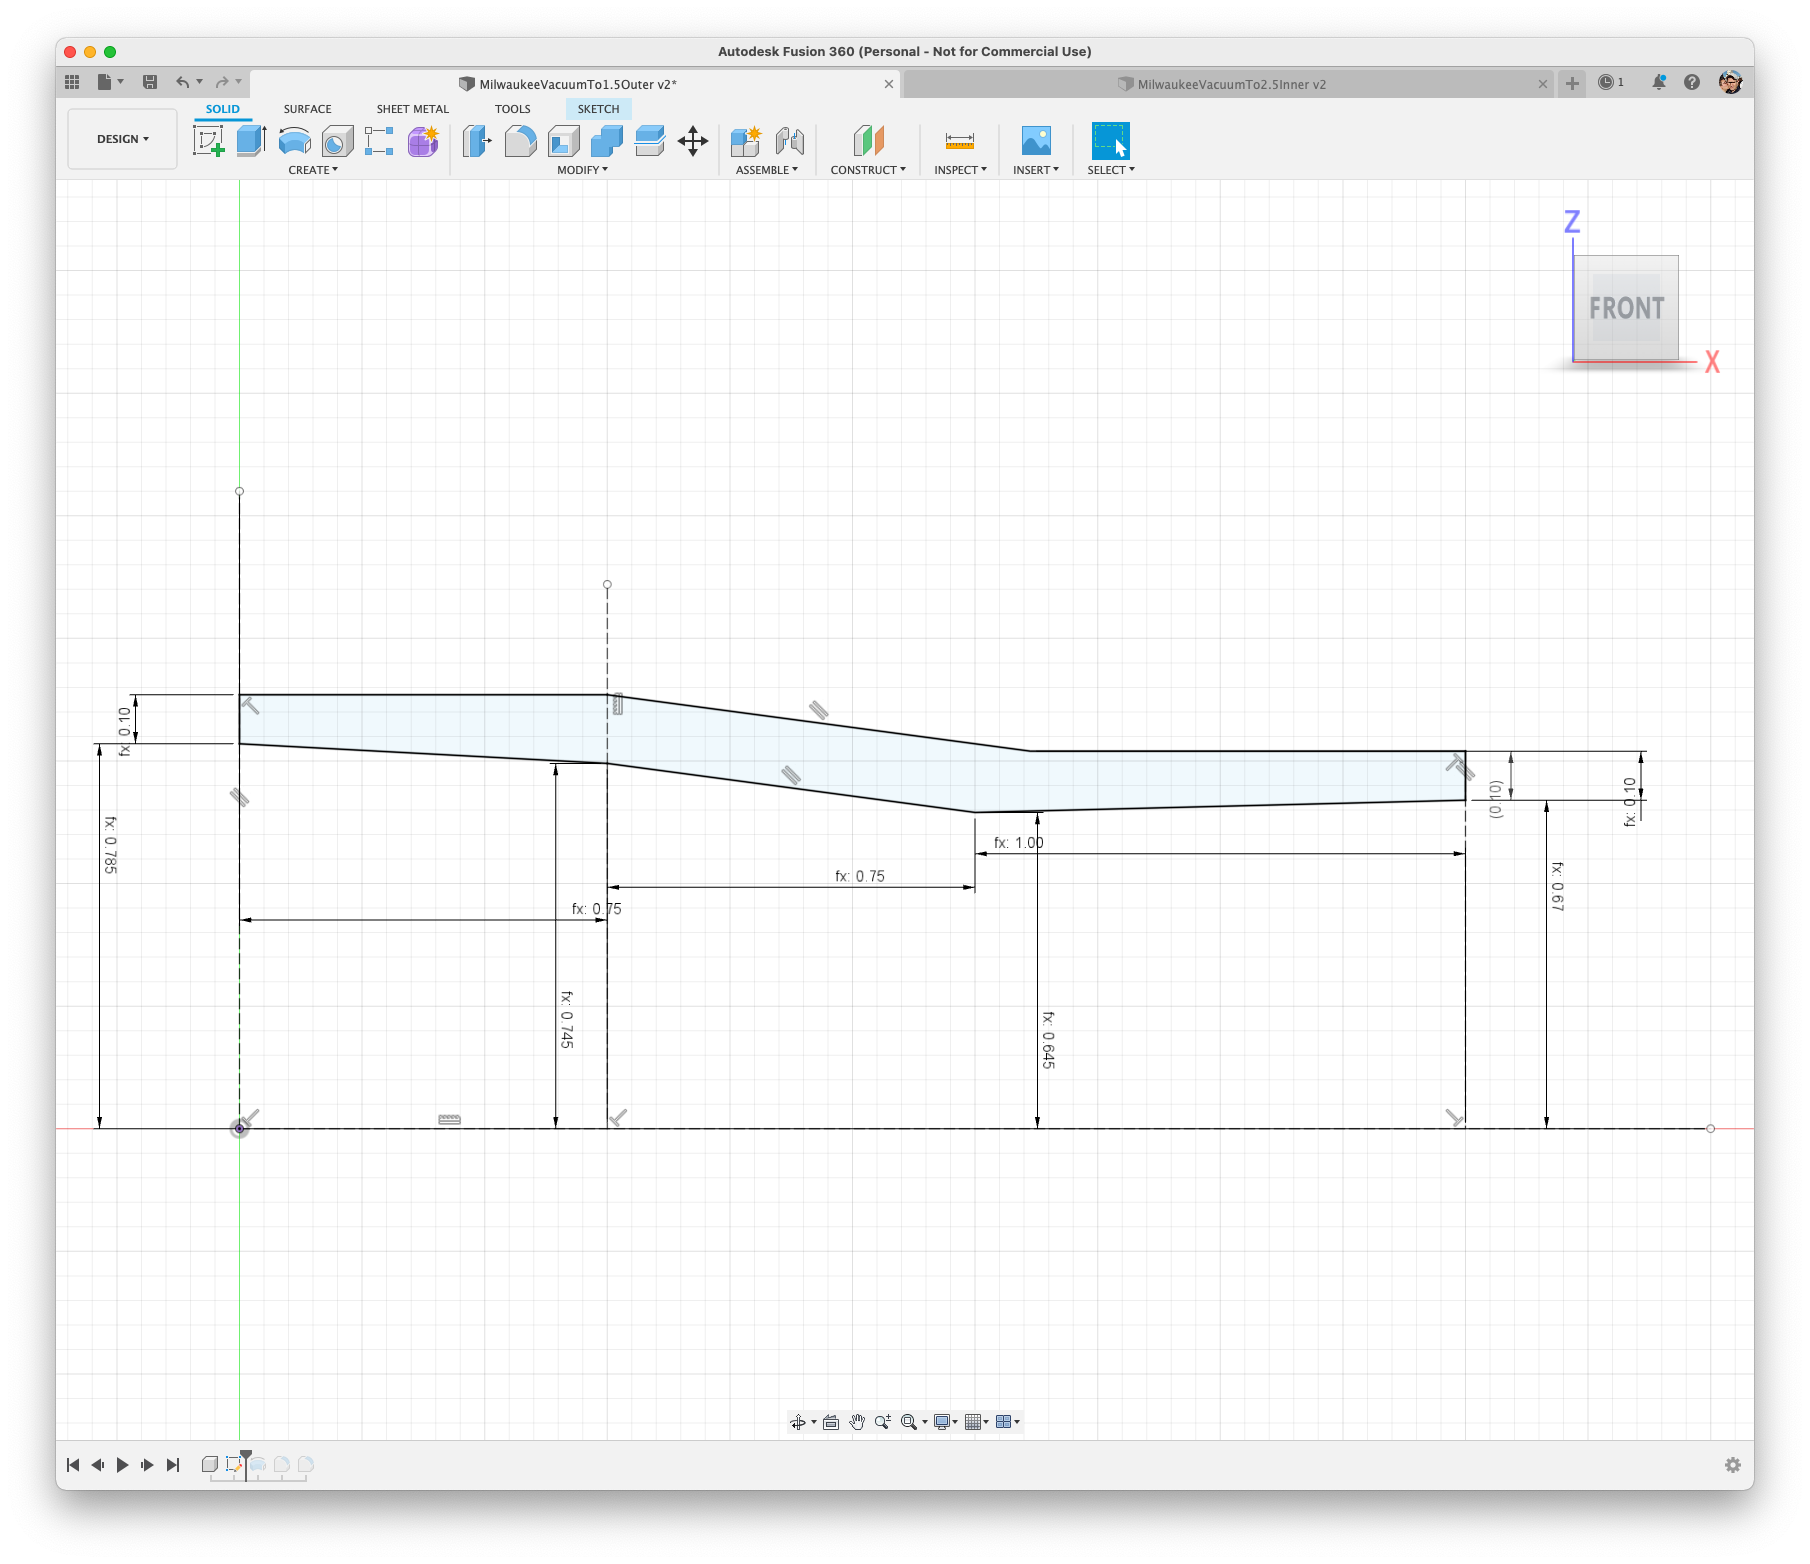The width and height of the screenshot is (1810, 1564).
Task: Open Viewports layout dropdown
Action: (1007, 1422)
